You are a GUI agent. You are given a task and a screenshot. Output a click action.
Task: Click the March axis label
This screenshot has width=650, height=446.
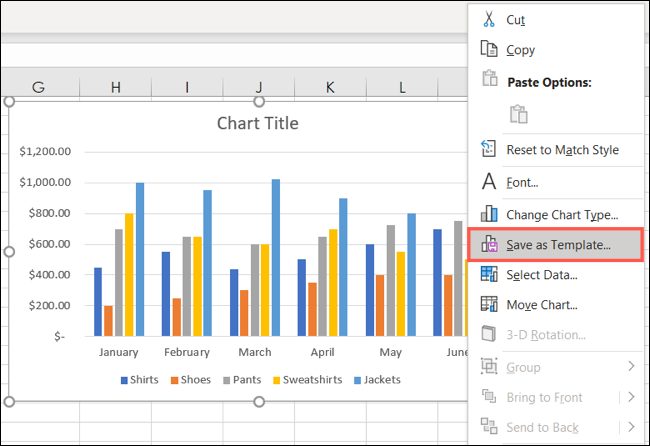click(x=255, y=352)
